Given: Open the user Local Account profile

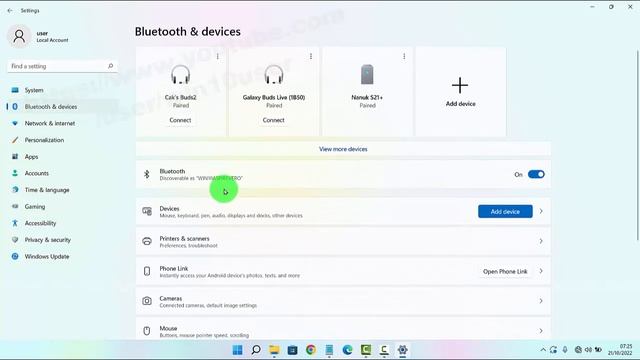Looking at the screenshot, I should point(38,36).
